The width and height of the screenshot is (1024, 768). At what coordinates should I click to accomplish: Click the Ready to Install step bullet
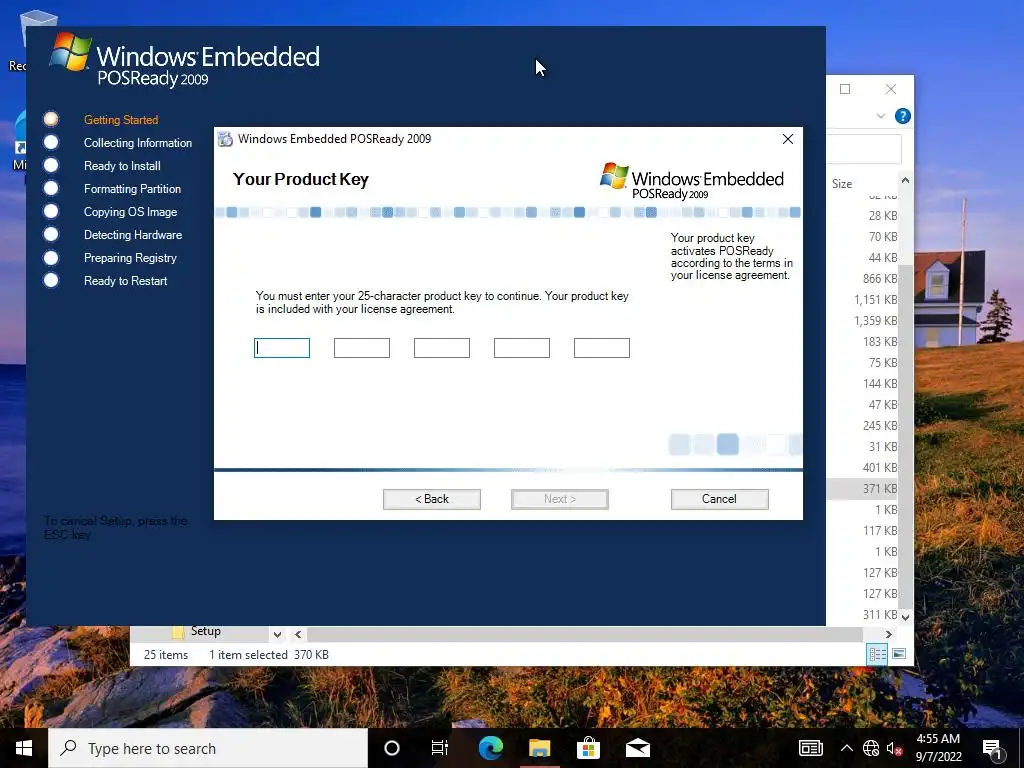pos(51,165)
